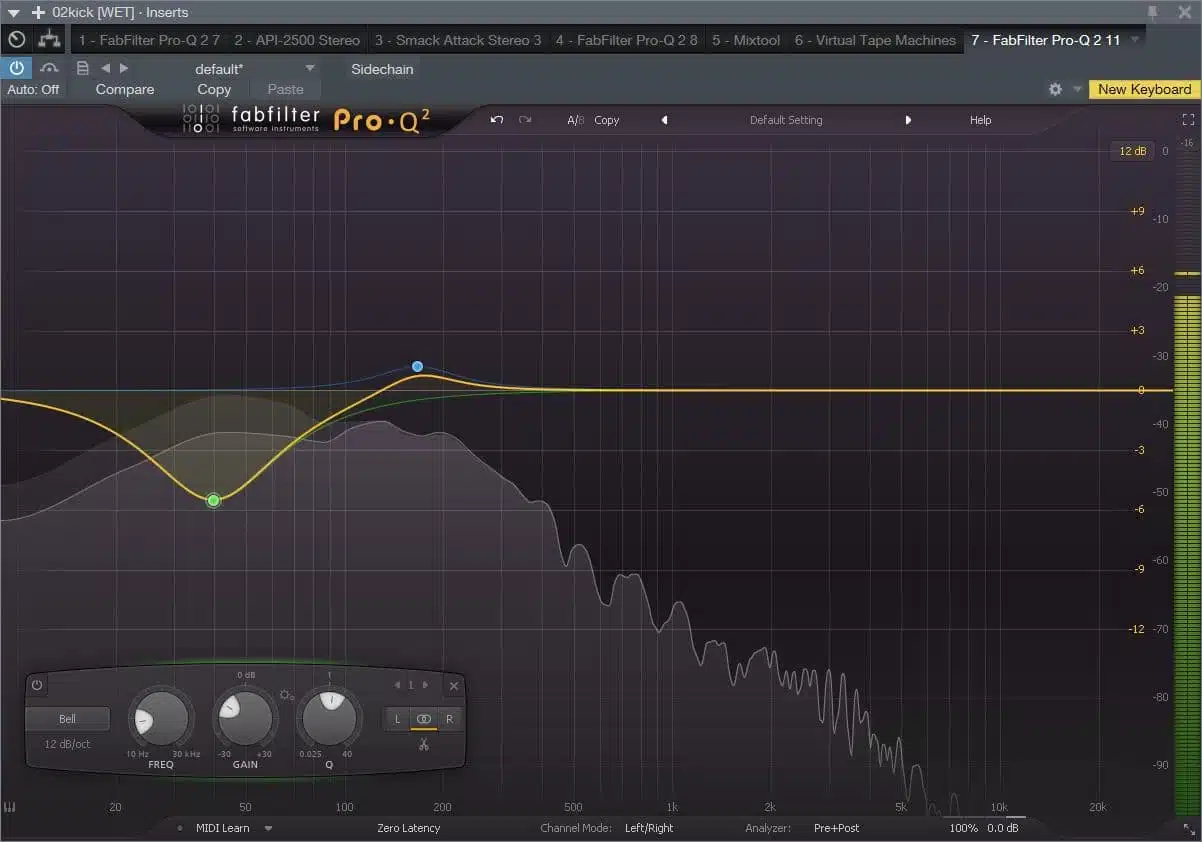Open the default* preset dropdown
1202x842 pixels.
pyautogui.click(x=253, y=69)
